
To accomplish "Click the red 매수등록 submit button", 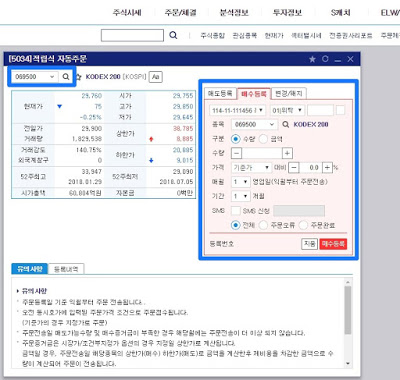I will click(333, 244).
